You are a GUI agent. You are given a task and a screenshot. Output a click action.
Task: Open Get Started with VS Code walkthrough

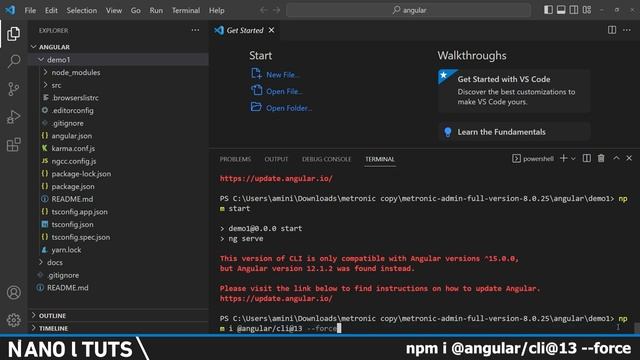(x=514, y=90)
